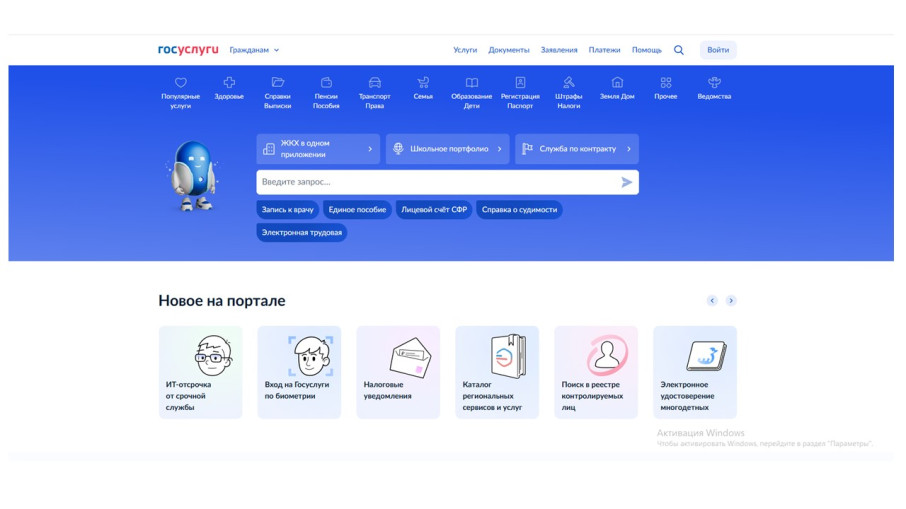Open Штрафы Налоги gavel icon
The height and width of the screenshot is (509, 906).
569,82
